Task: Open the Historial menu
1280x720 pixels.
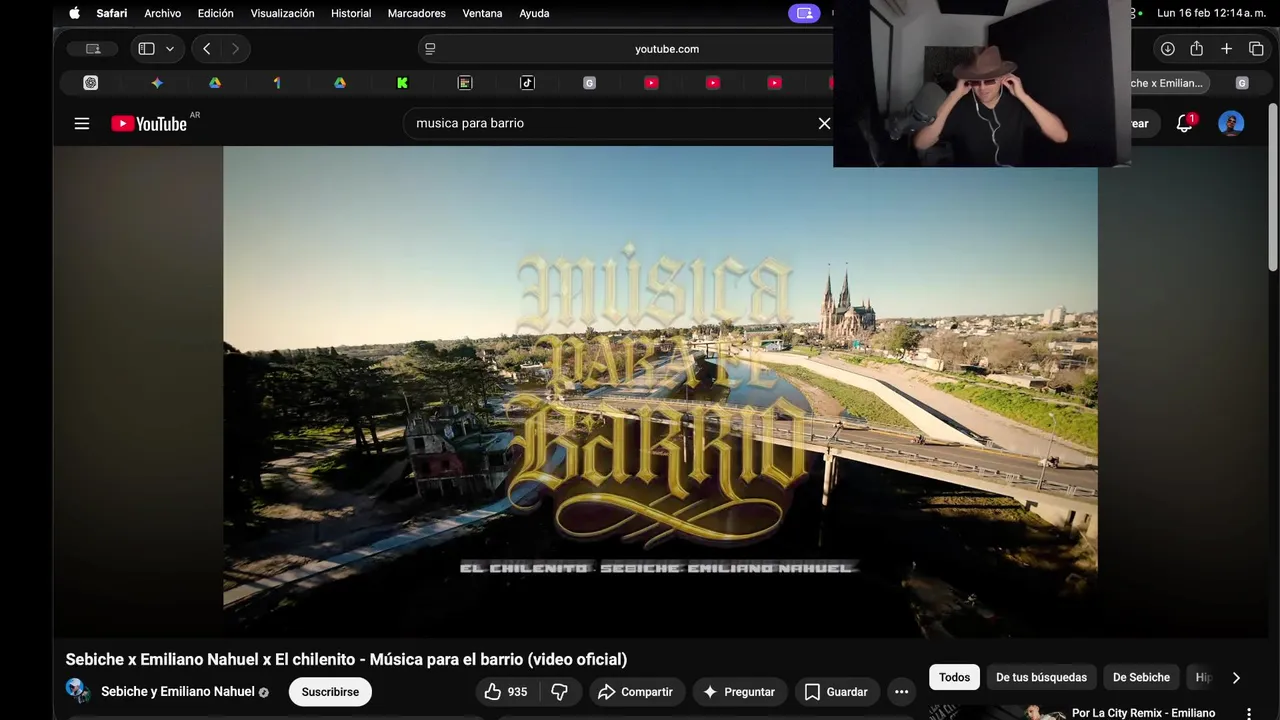Action: [351, 13]
